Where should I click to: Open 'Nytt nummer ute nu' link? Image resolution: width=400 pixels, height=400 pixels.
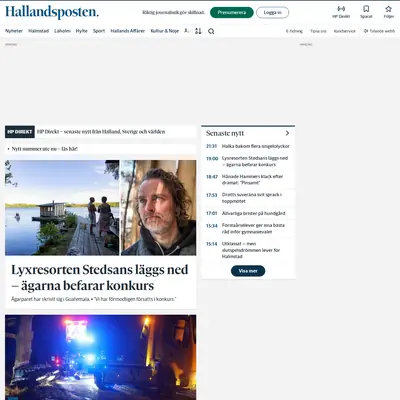coord(44,149)
